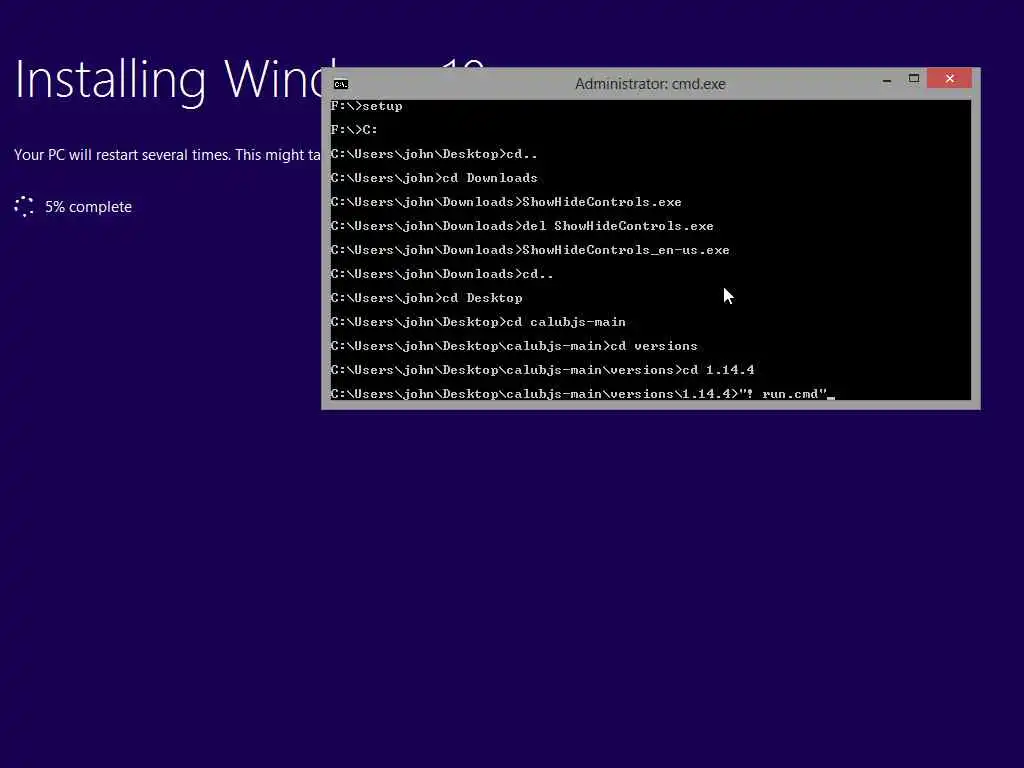Click the "Installing Wind" setup heading
This screenshot has height=768, width=1024.
168,80
